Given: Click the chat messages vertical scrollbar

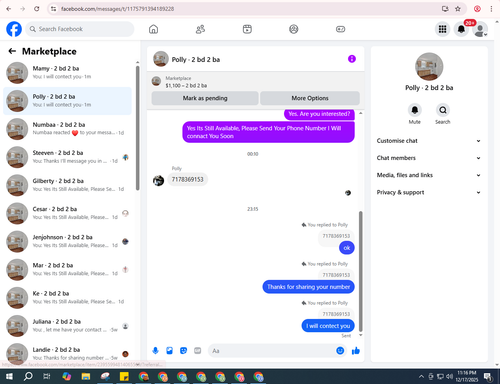Looking at the screenshot, I should [x=360, y=272].
